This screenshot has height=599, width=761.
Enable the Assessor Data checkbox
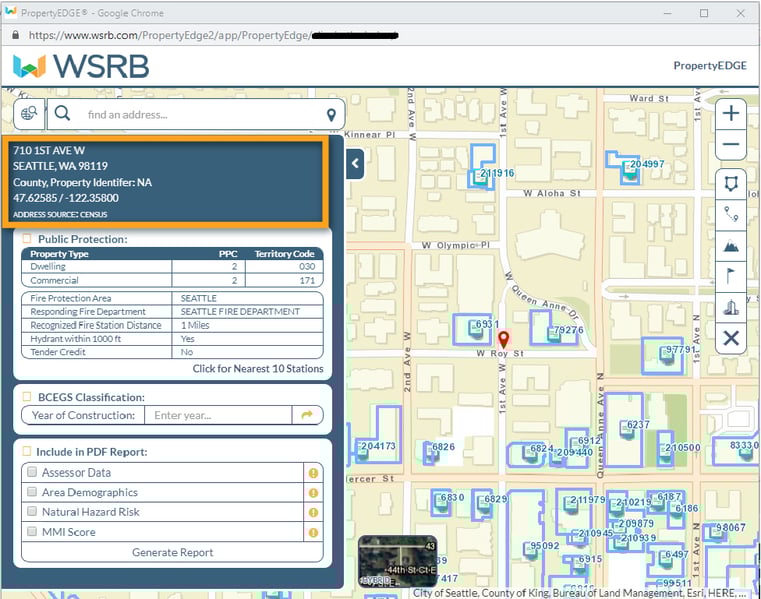click(x=32, y=472)
